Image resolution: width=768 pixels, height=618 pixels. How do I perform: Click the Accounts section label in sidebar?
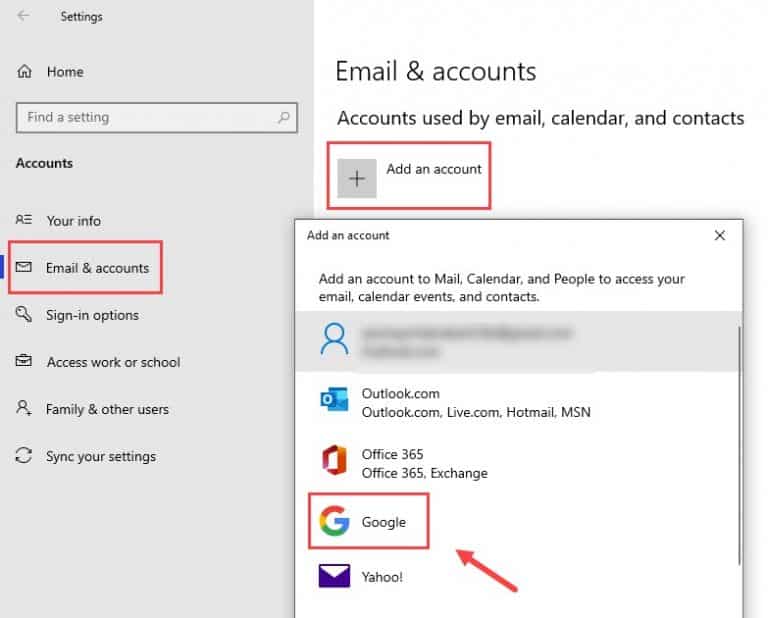point(45,163)
